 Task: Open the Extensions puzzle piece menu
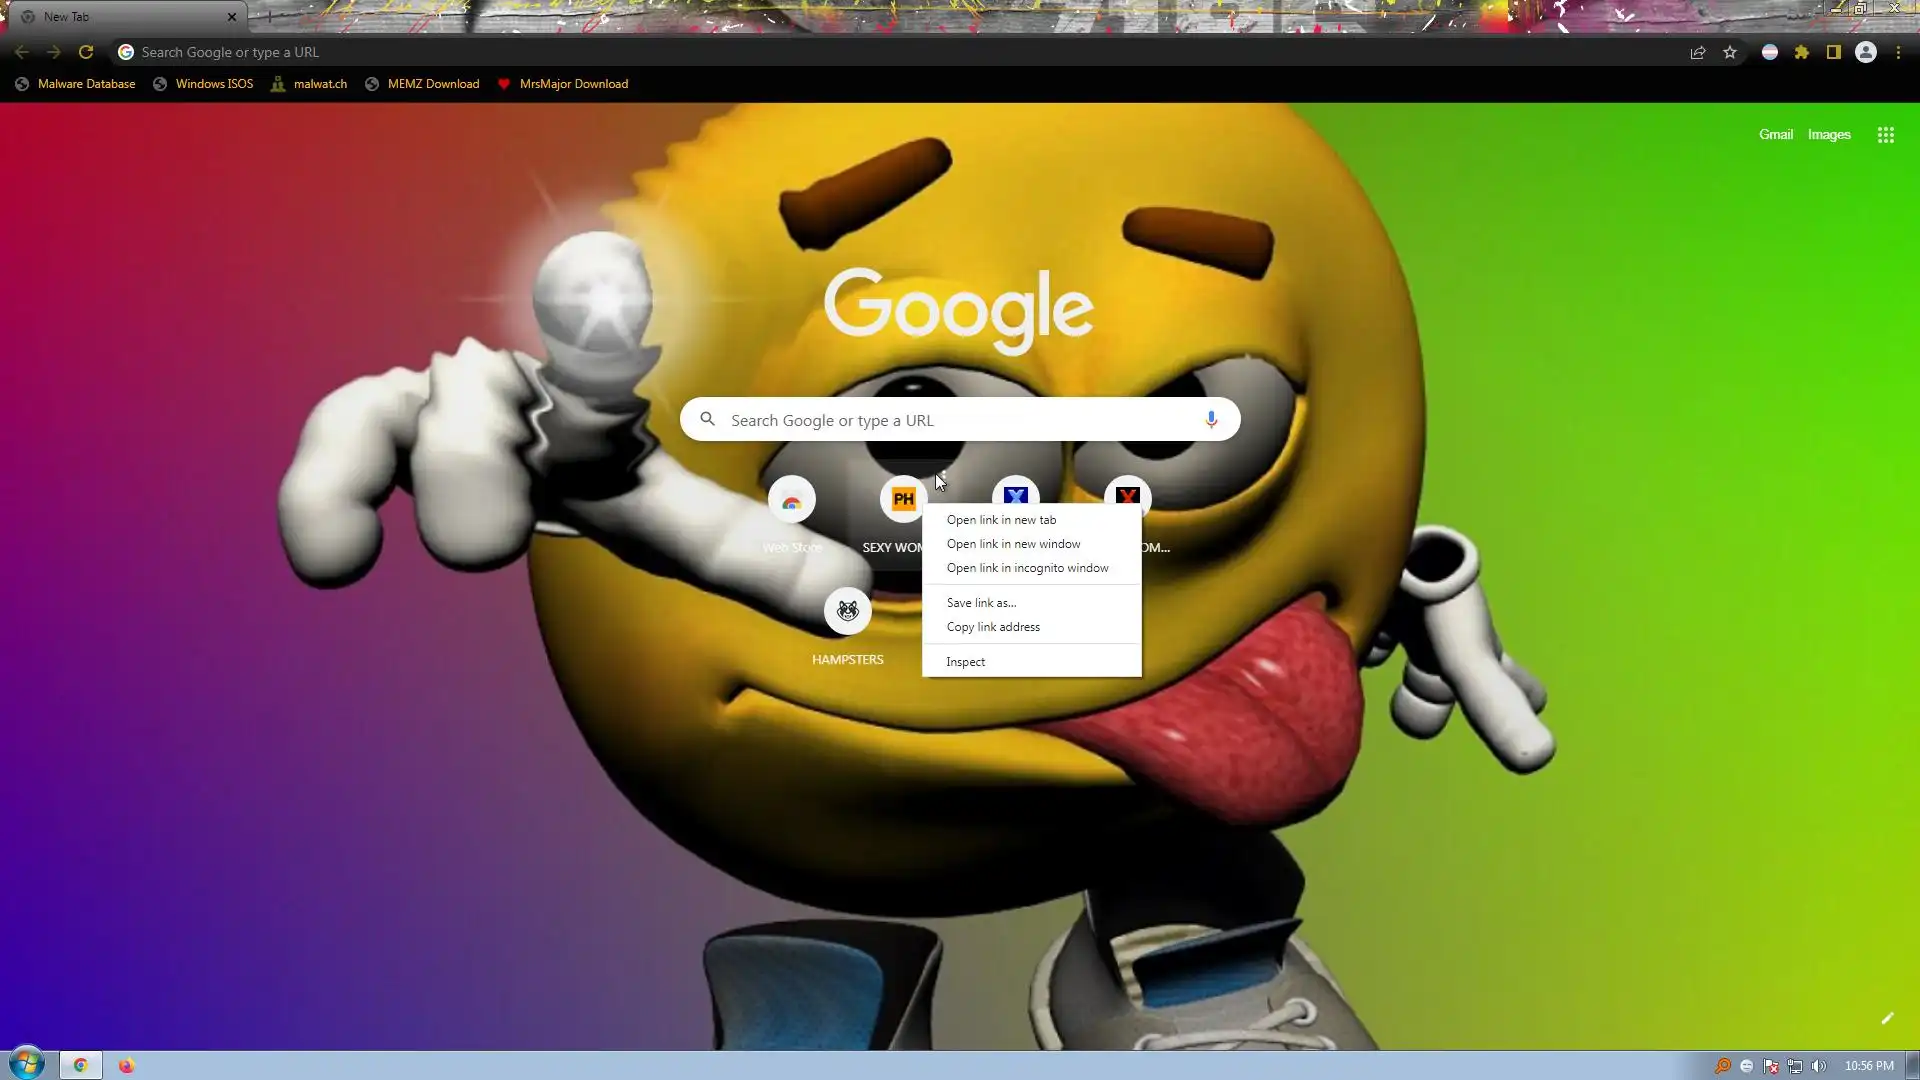click(1801, 52)
